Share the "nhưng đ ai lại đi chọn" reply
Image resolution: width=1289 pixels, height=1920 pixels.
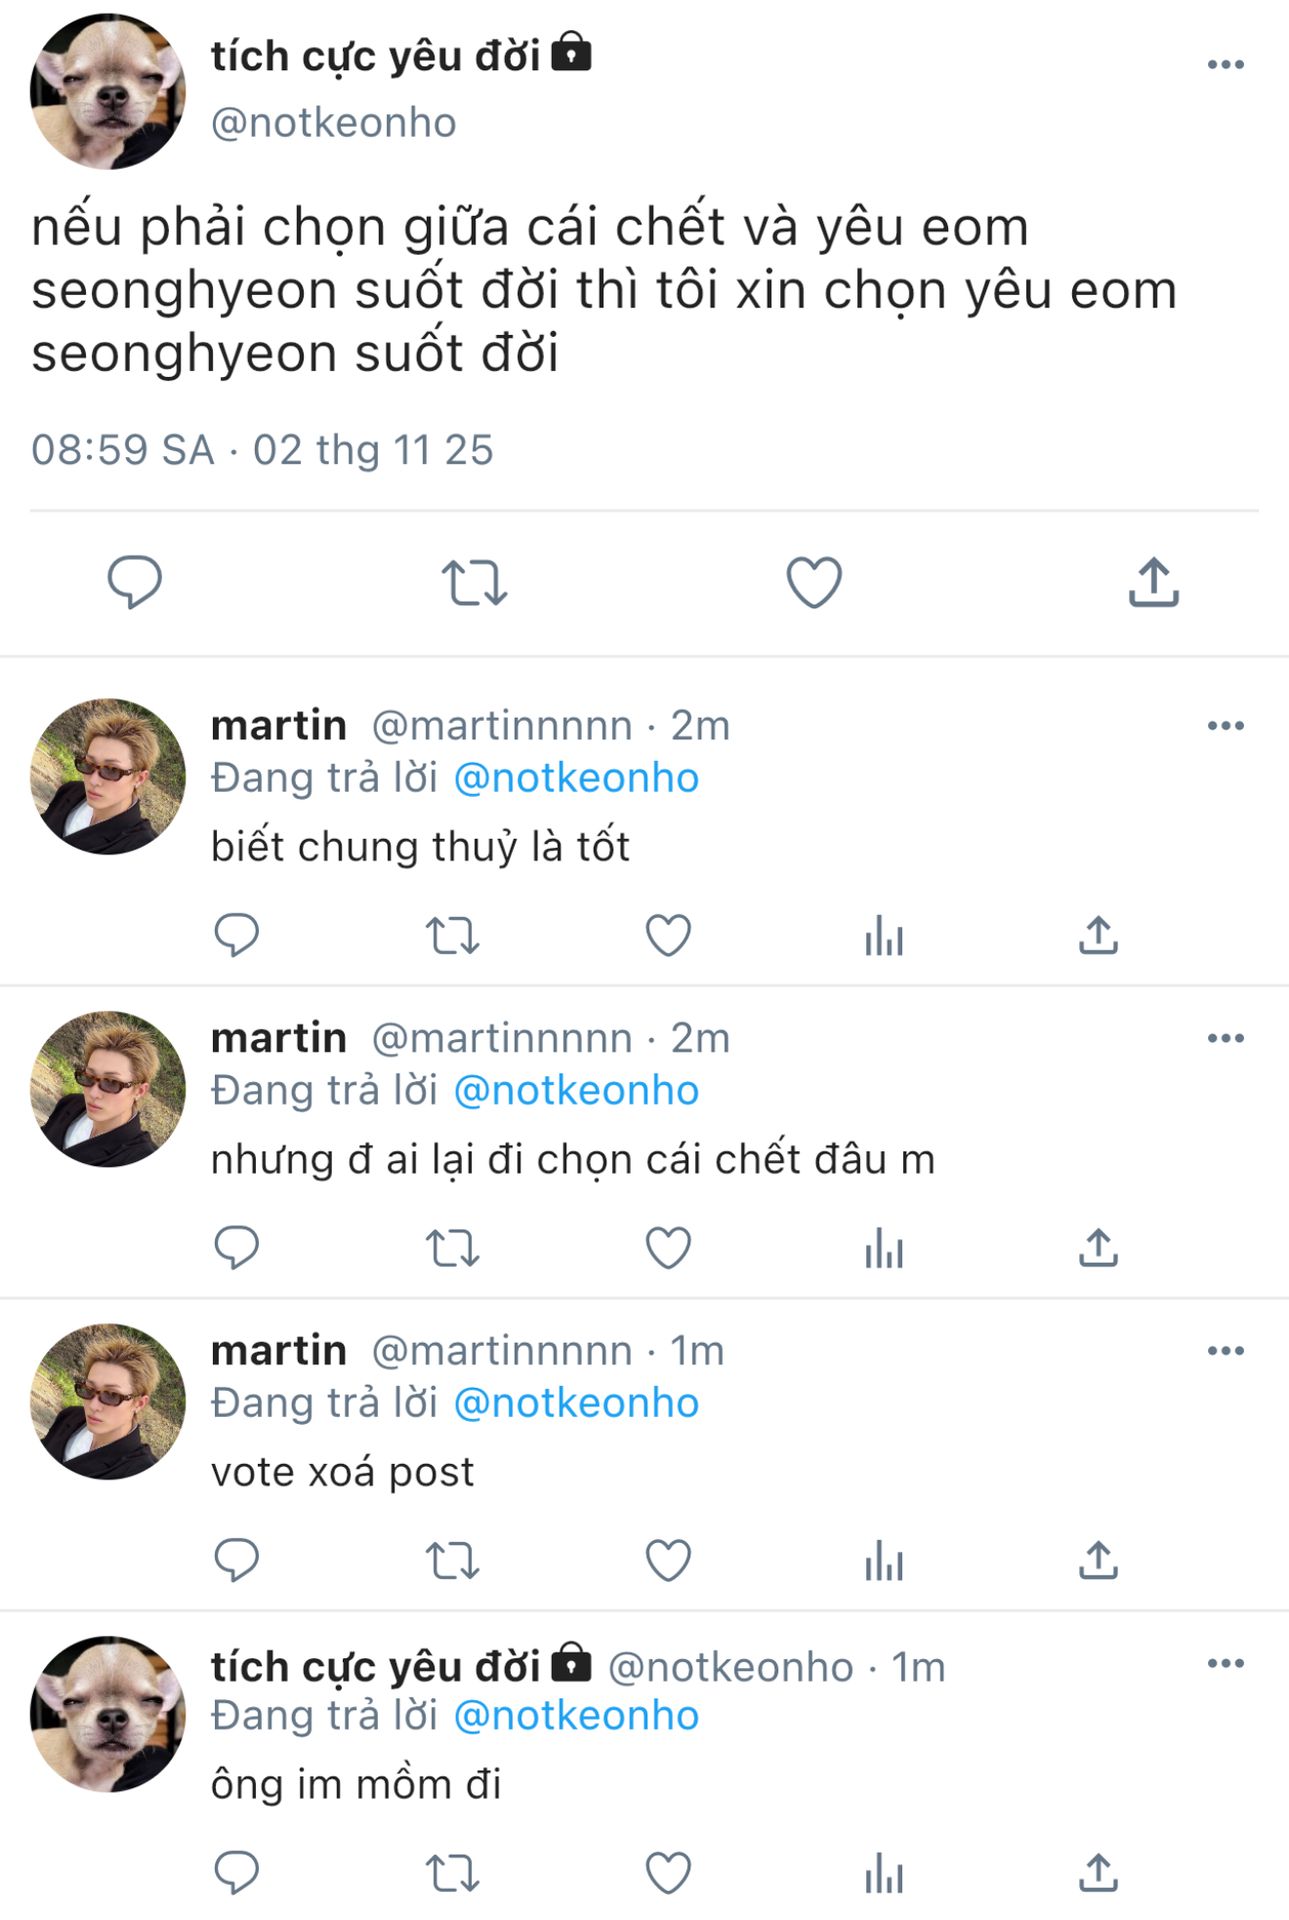[1098, 1248]
